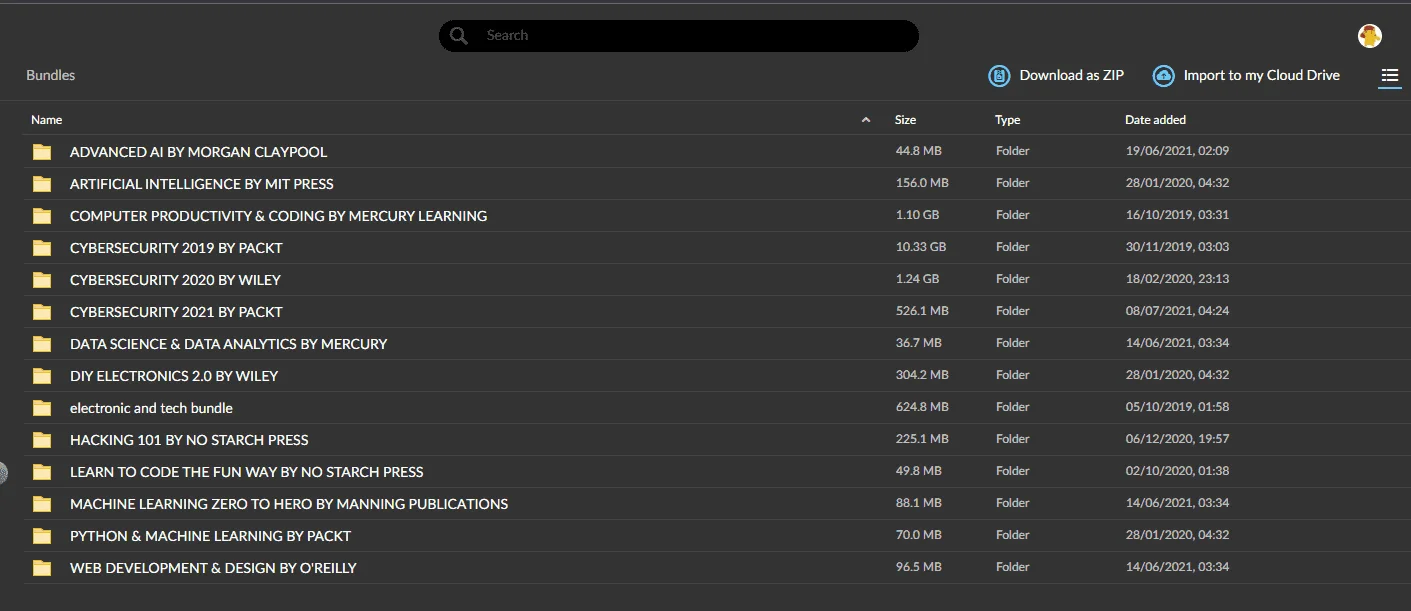Sort by the Name column header

tap(46, 120)
